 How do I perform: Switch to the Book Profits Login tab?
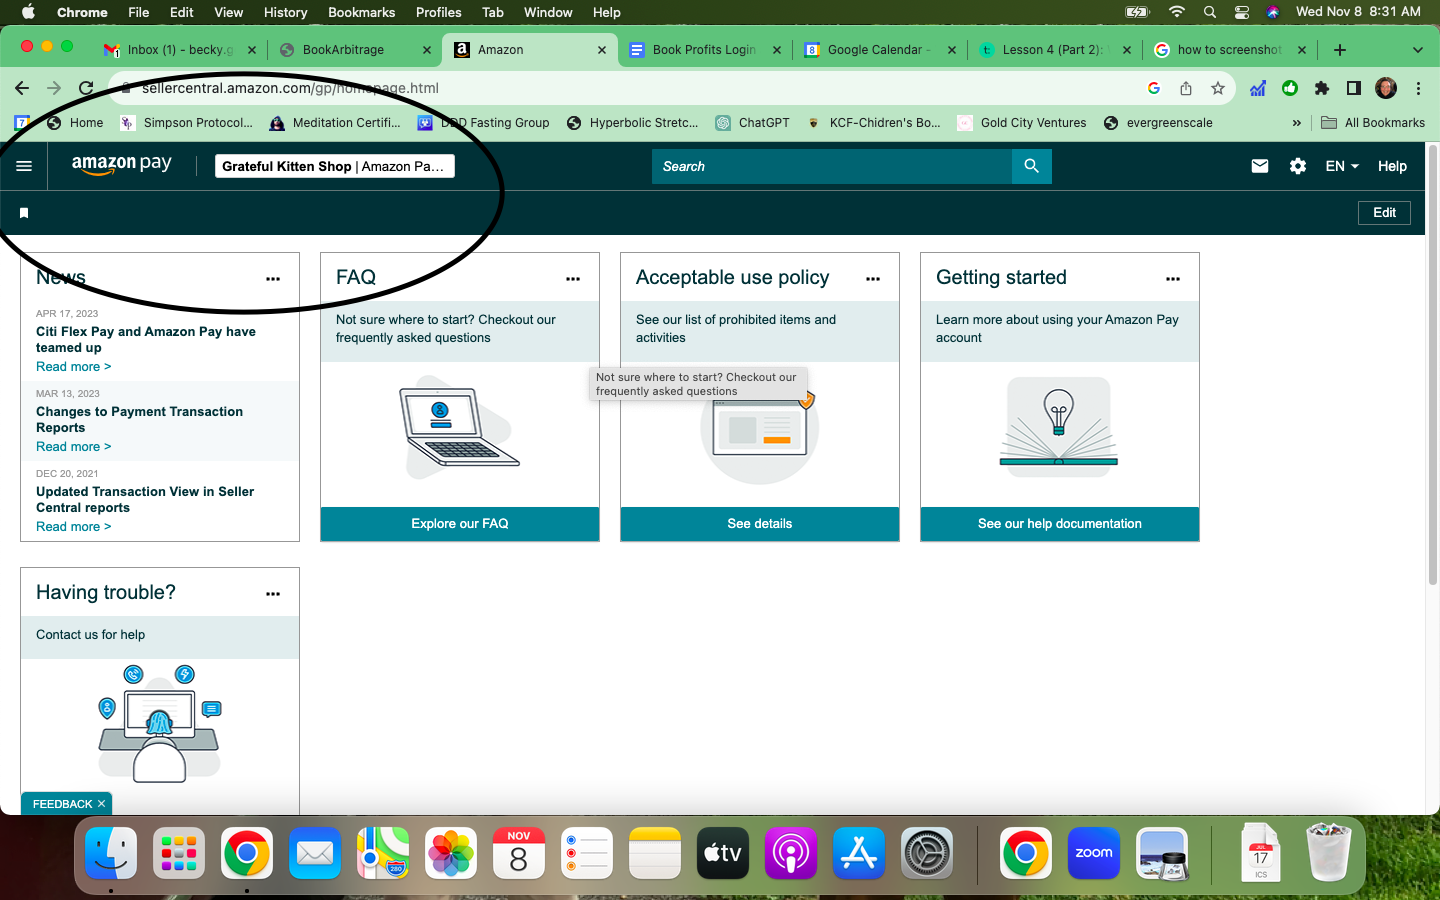tap(705, 50)
